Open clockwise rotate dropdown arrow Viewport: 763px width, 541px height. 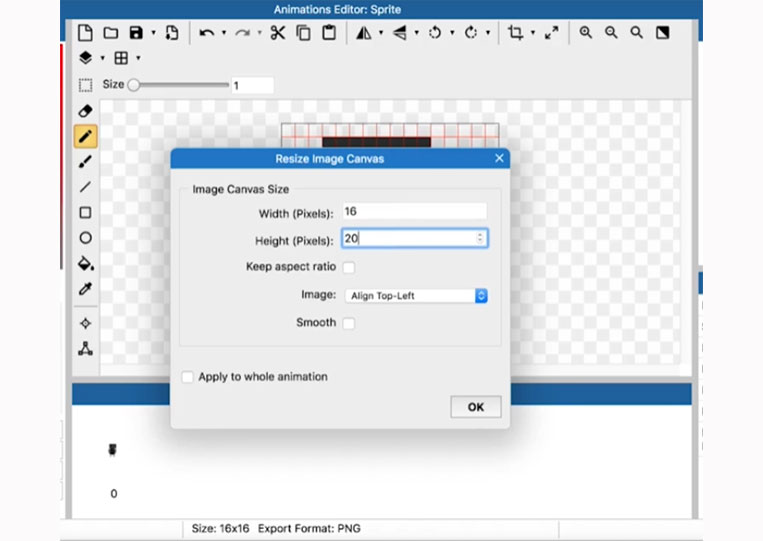pos(488,33)
